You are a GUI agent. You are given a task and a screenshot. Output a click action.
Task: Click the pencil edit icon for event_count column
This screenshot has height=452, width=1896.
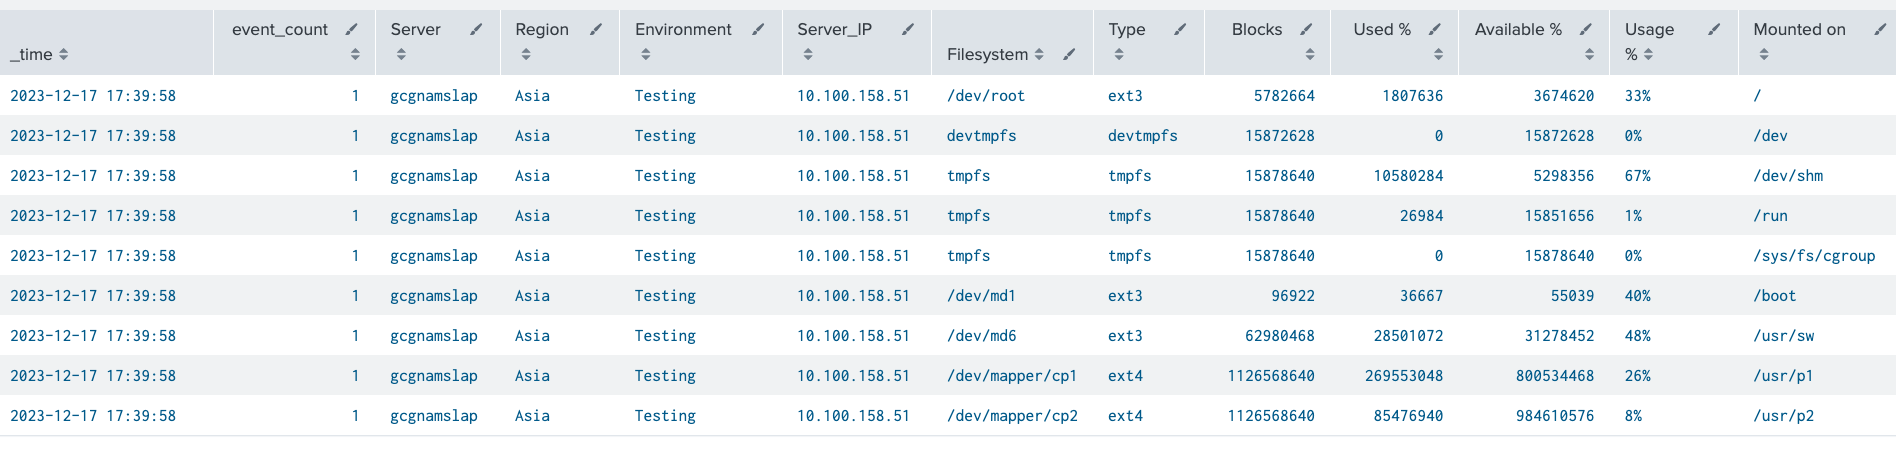click(x=351, y=30)
